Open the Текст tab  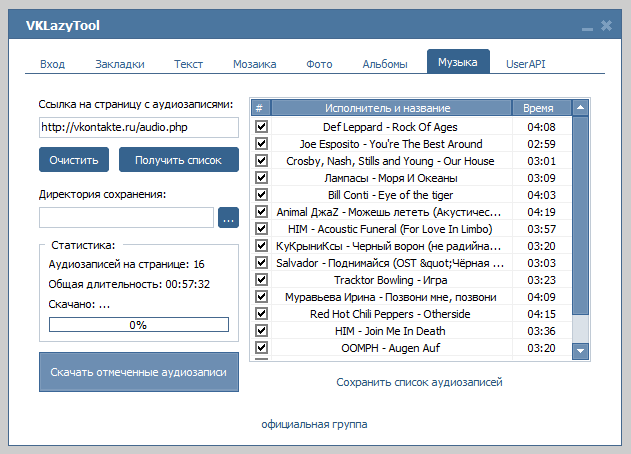pos(188,64)
